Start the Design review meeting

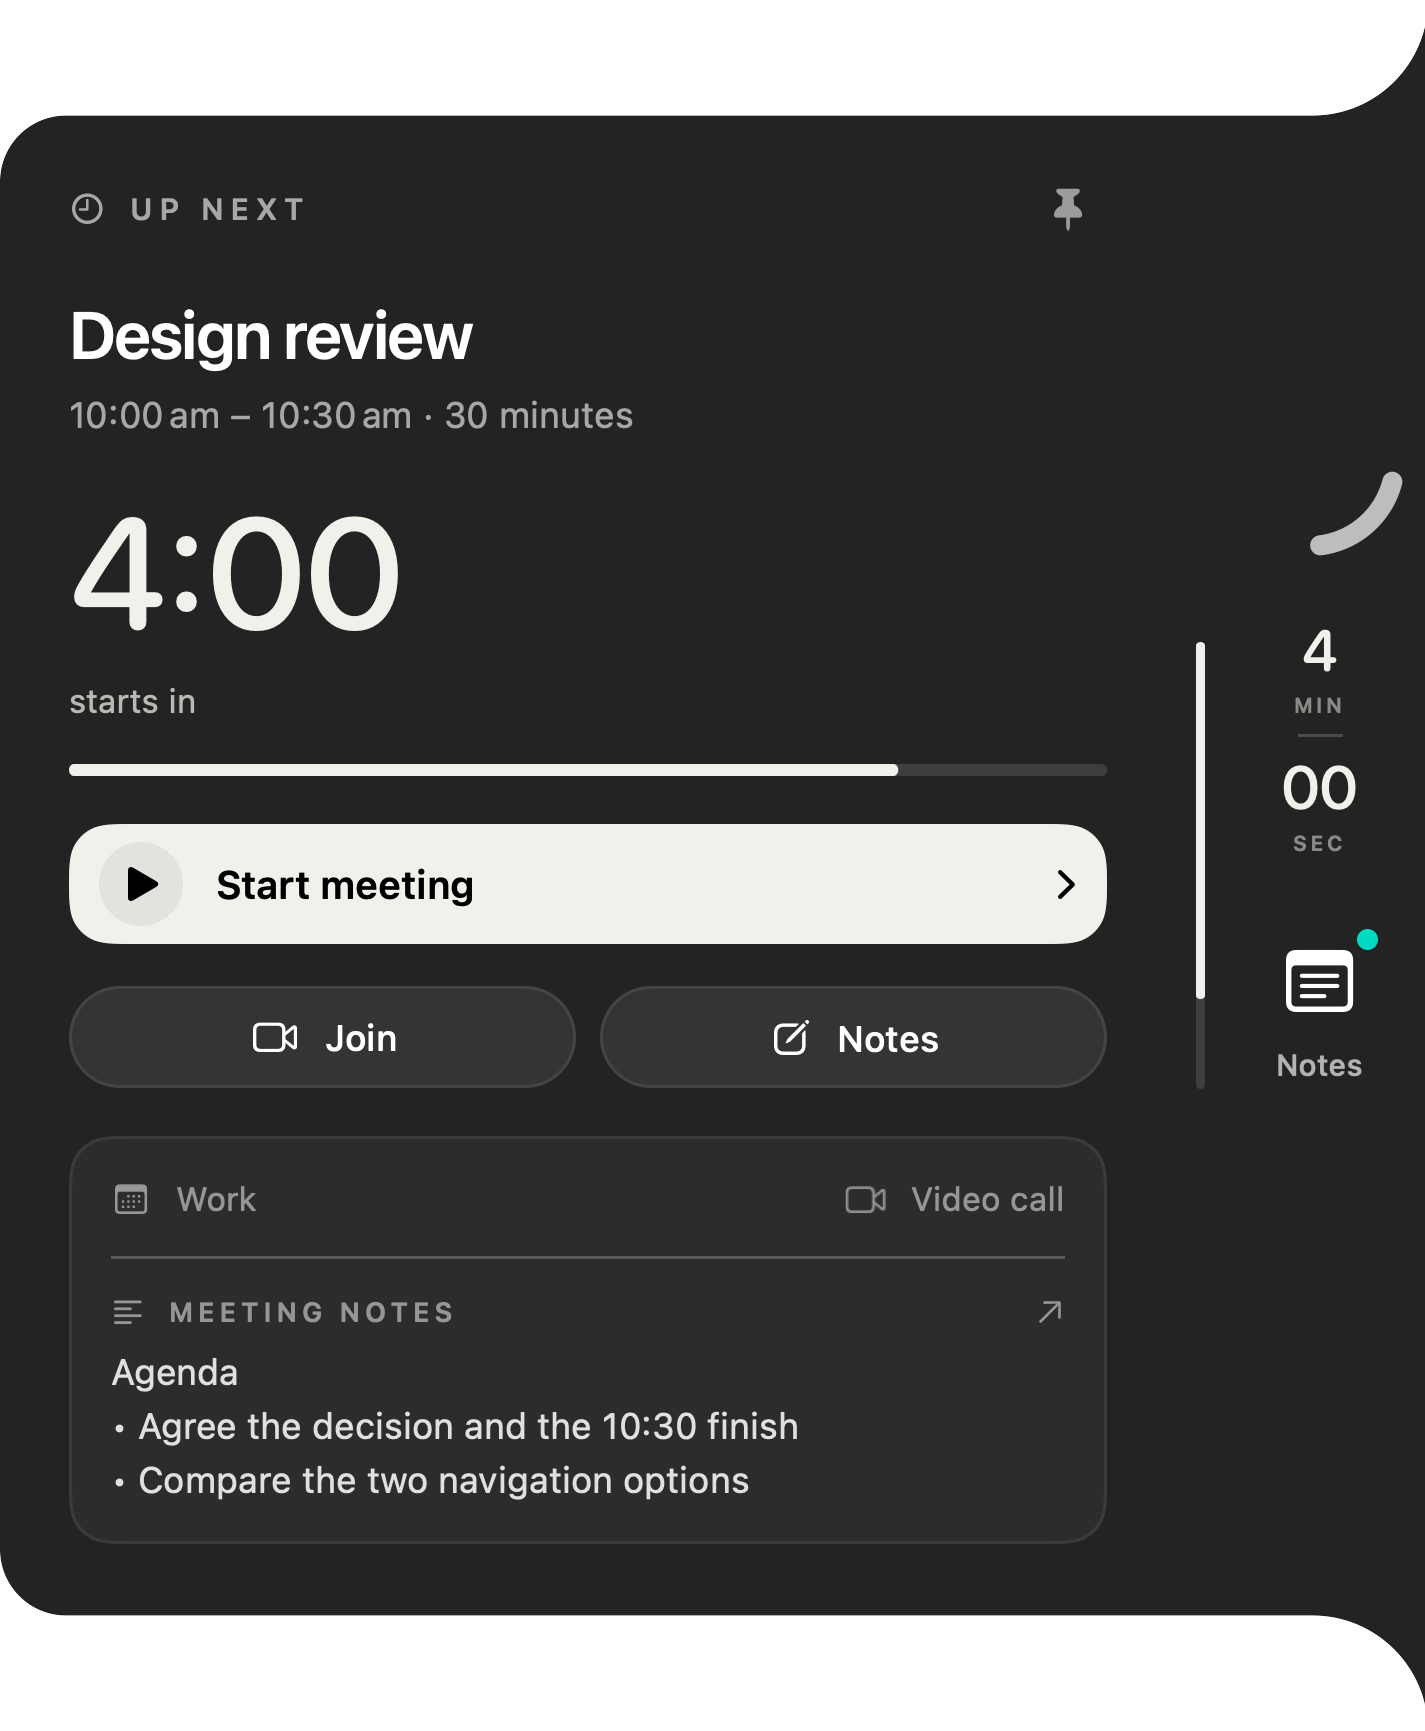click(x=587, y=884)
